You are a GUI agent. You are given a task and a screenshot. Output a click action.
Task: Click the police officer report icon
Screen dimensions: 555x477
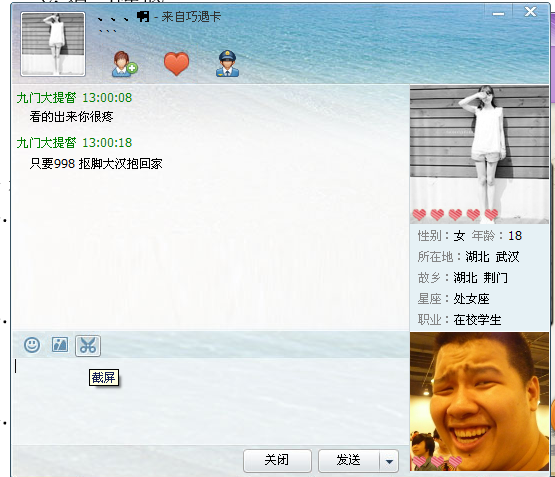pos(227,64)
